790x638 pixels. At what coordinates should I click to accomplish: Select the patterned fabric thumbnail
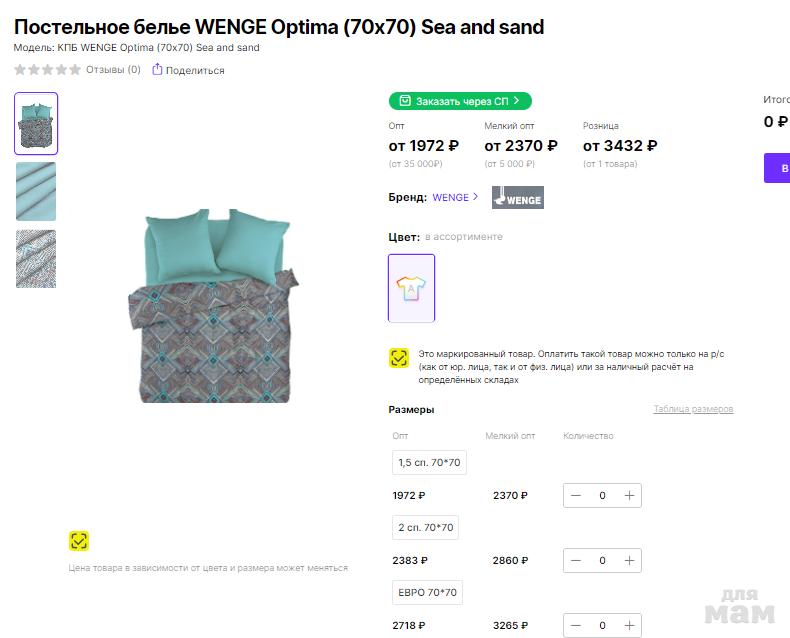36,259
